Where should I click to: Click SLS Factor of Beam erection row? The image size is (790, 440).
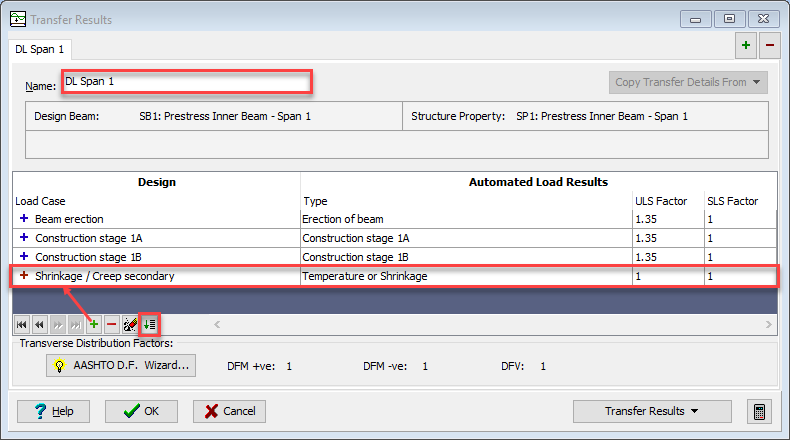point(740,219)
